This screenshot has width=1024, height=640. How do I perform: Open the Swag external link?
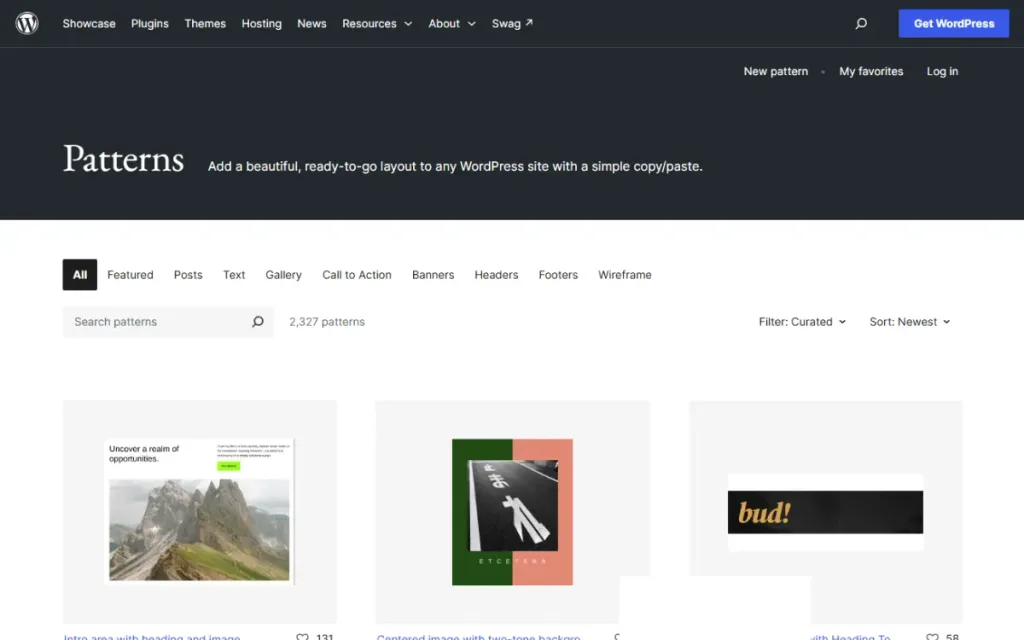[x=513, y=24]
